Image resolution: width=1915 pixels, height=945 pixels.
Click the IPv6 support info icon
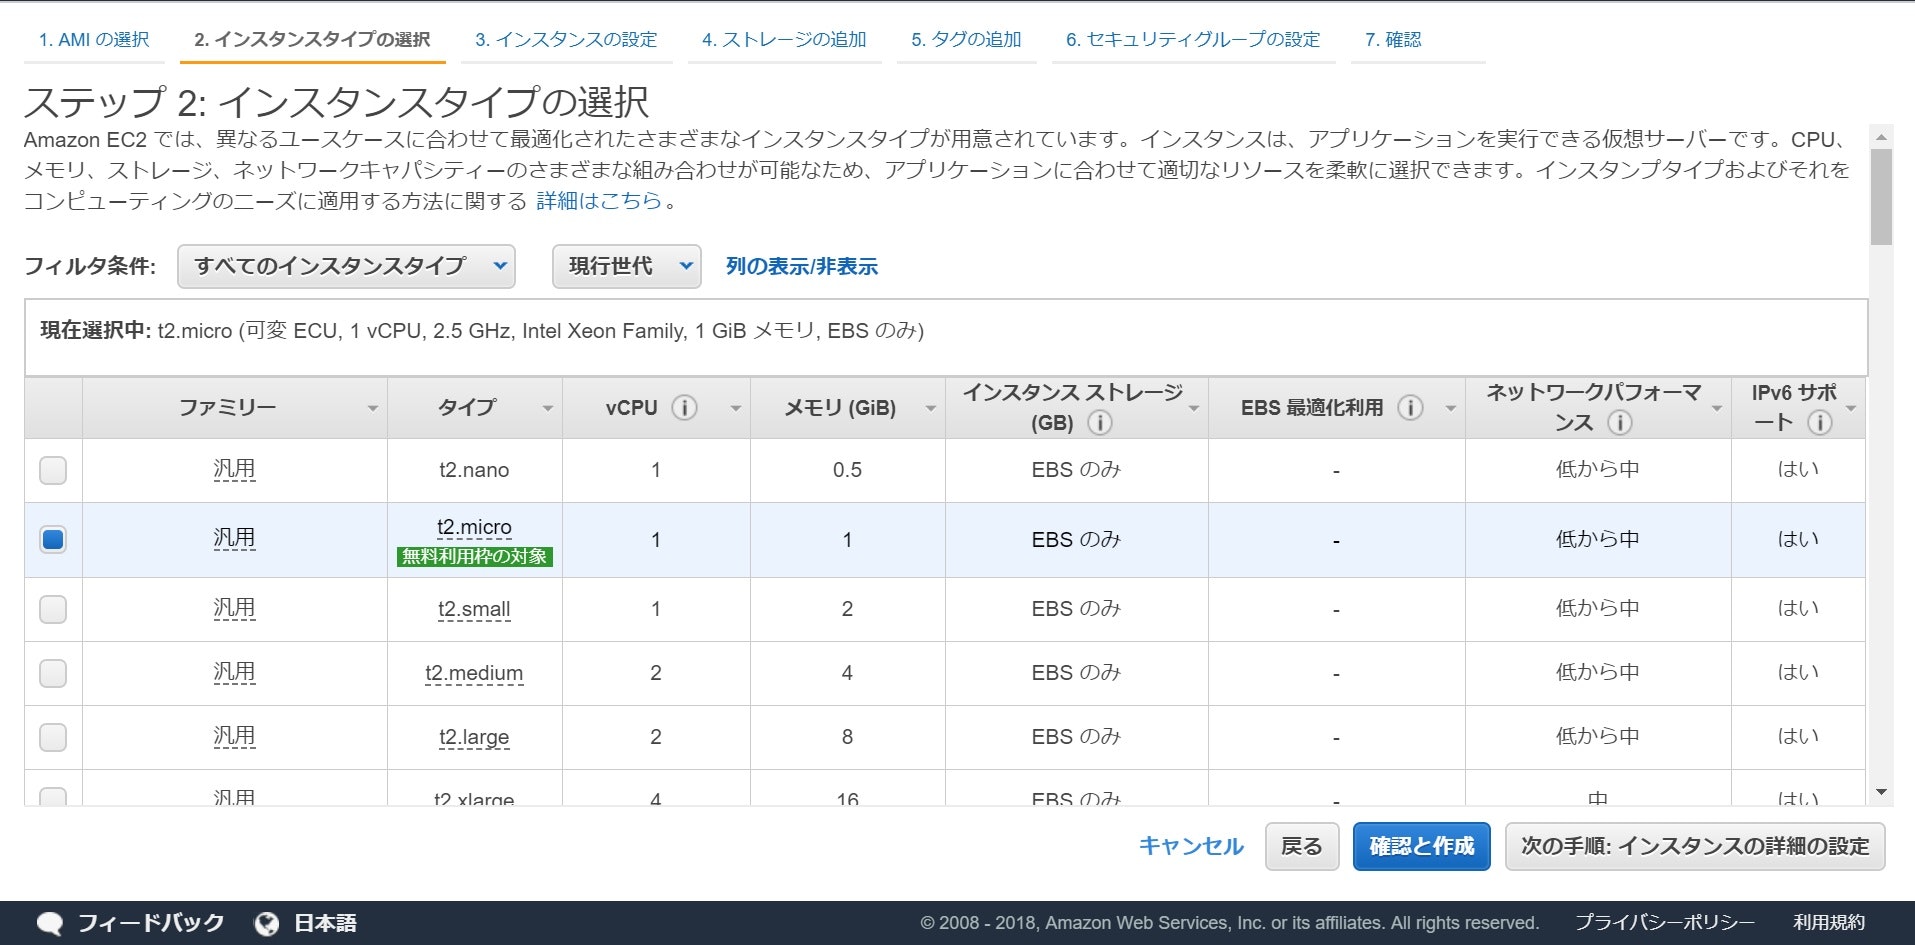(x=1820, y=422)
